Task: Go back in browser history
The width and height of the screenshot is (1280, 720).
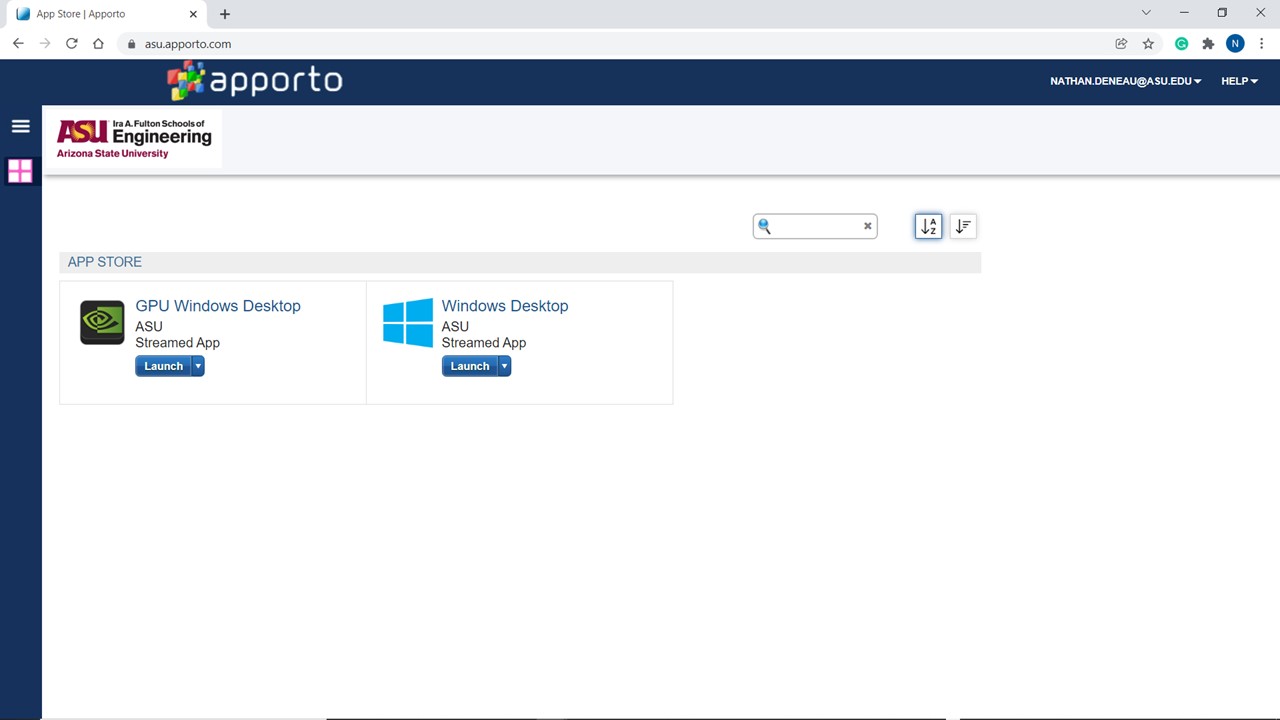Action: click(18, 44)
